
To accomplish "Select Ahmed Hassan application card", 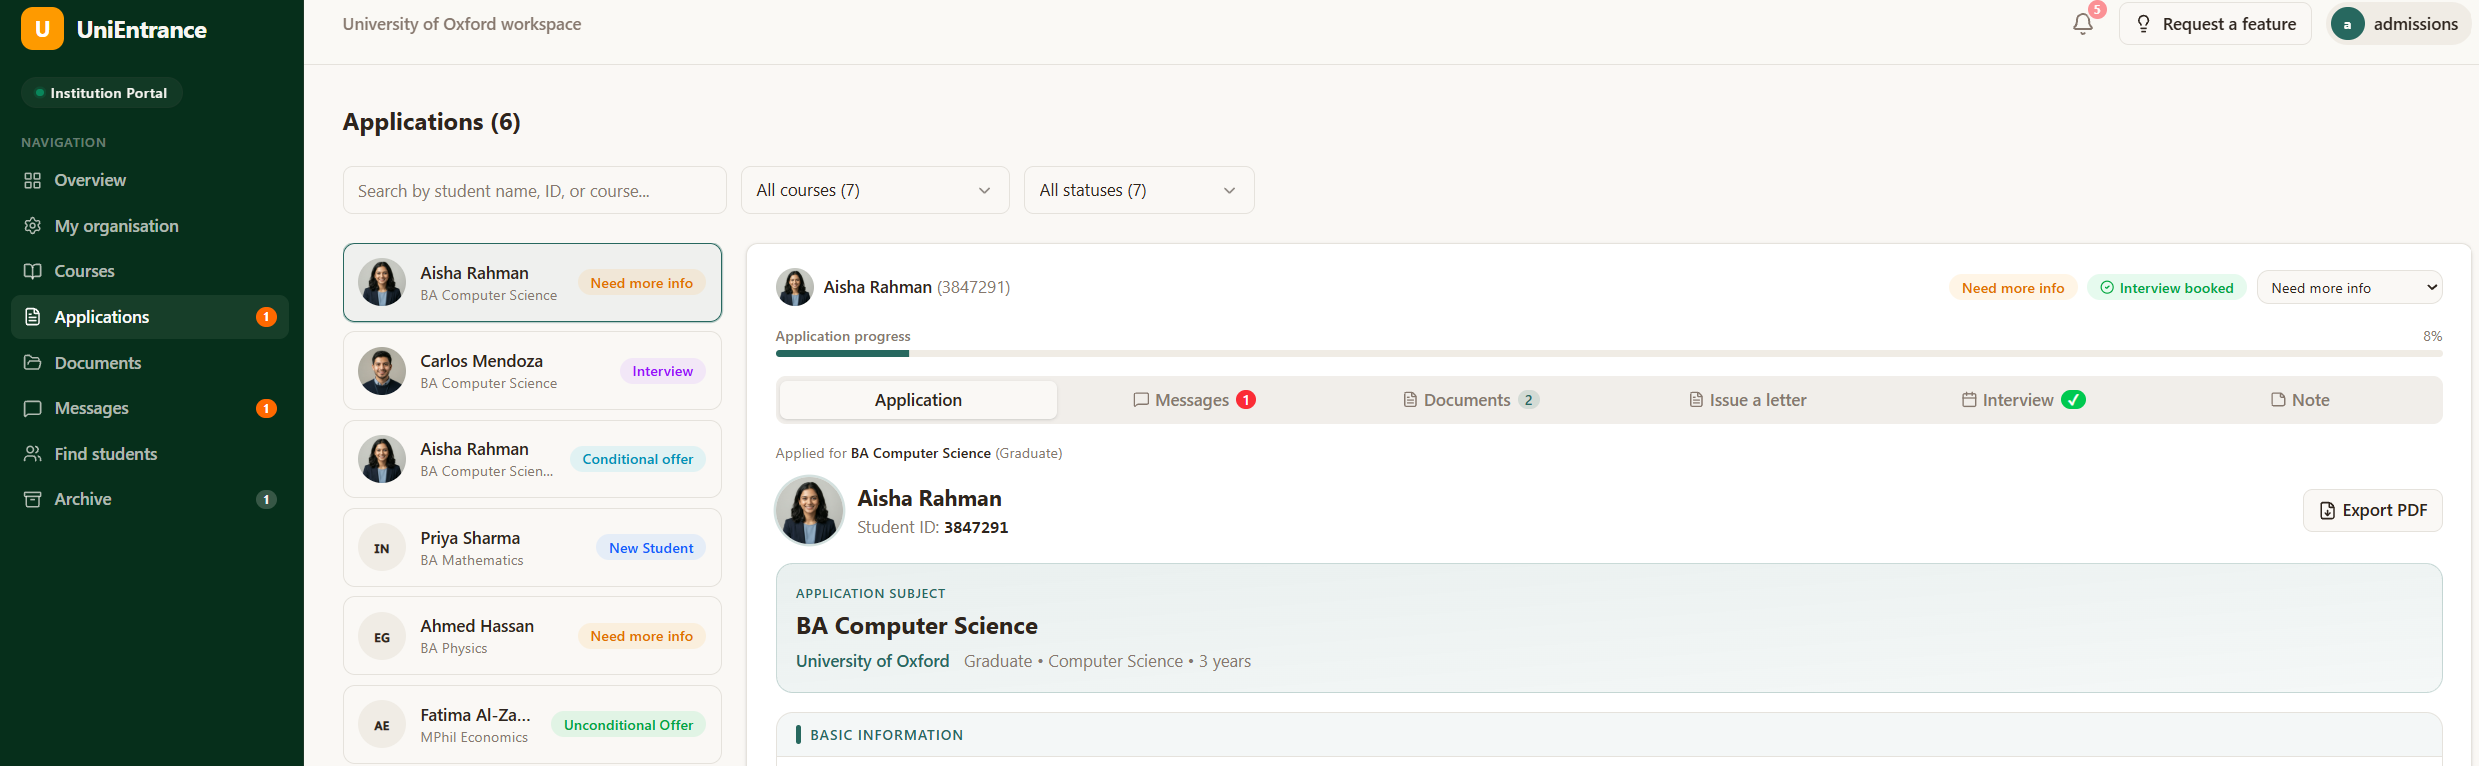I will [532, 636].
